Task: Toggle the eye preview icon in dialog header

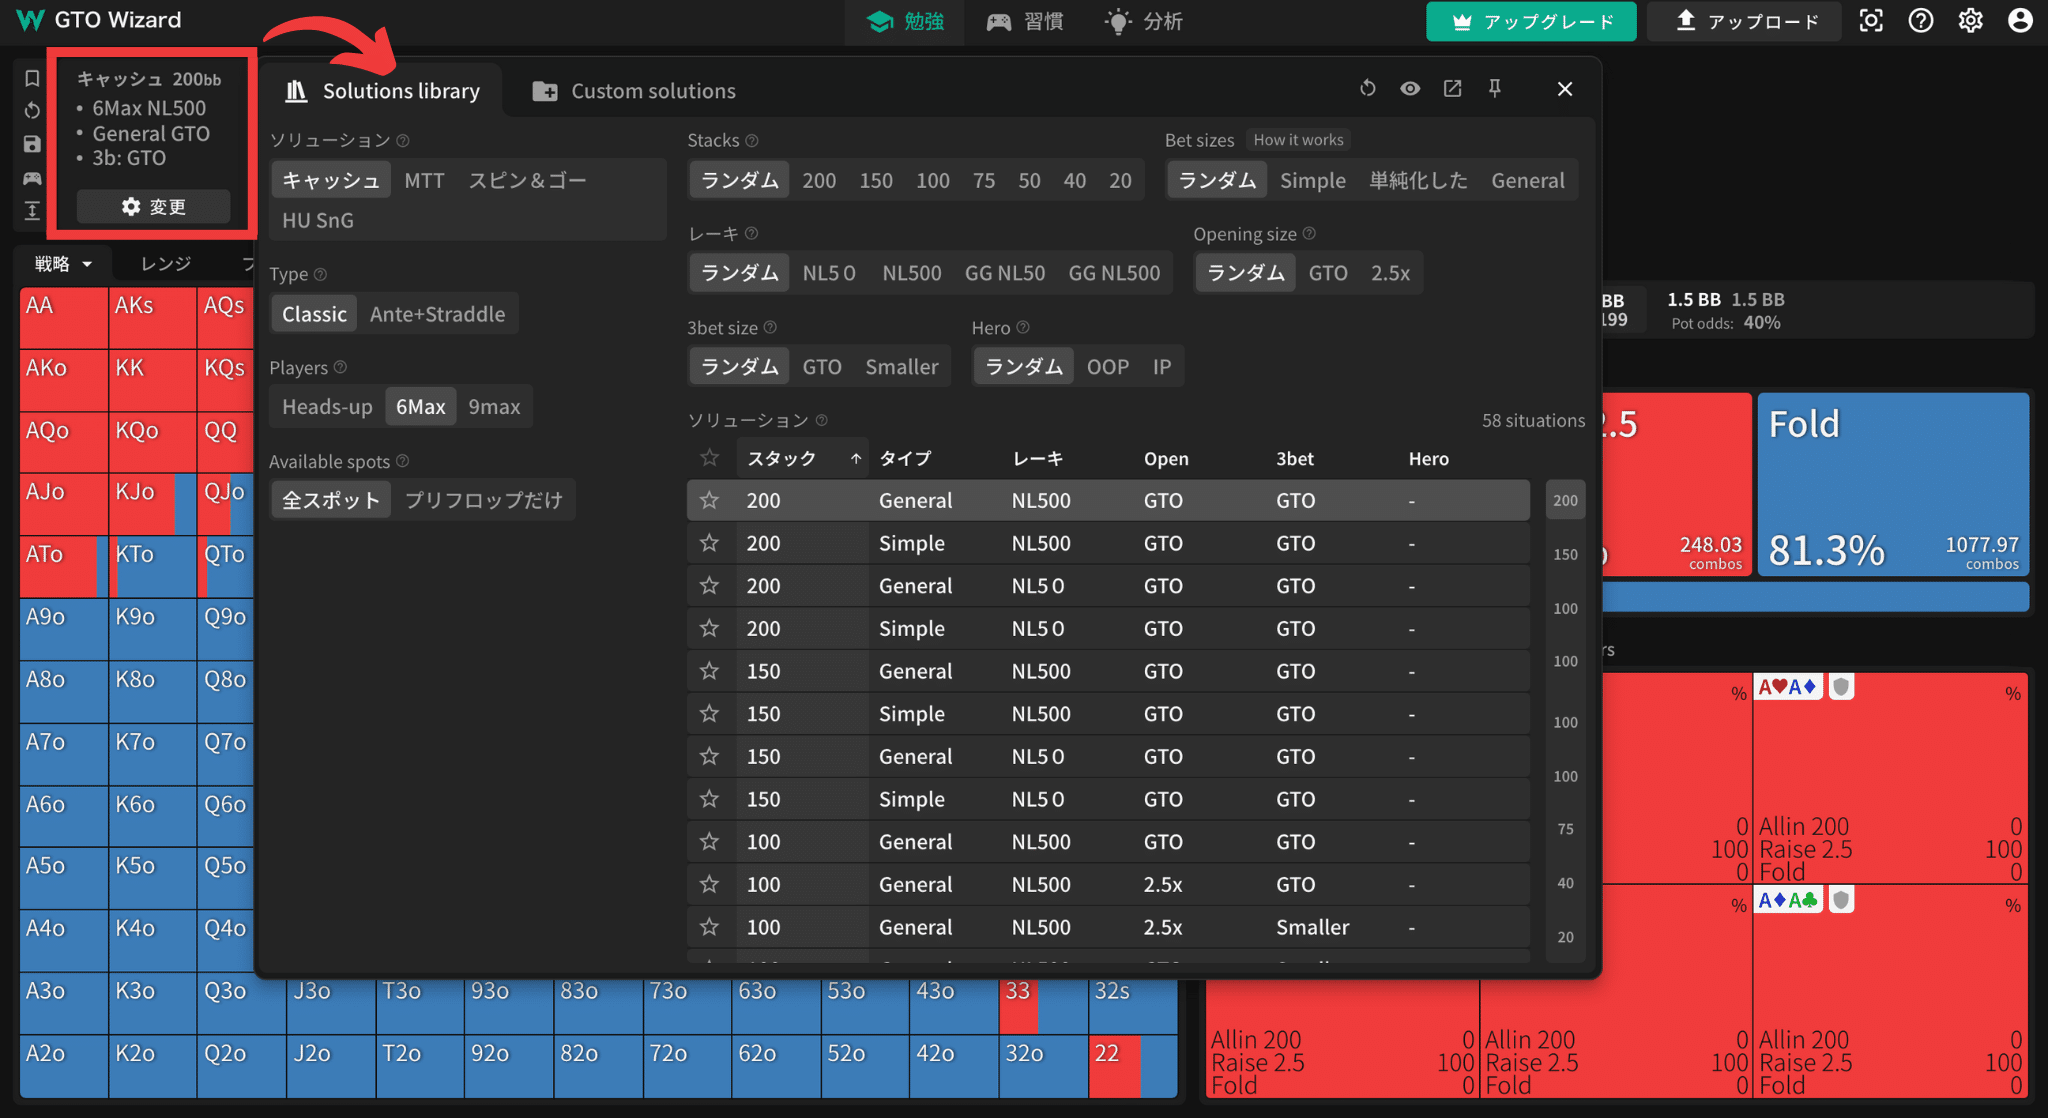Action: point(1410,88)
